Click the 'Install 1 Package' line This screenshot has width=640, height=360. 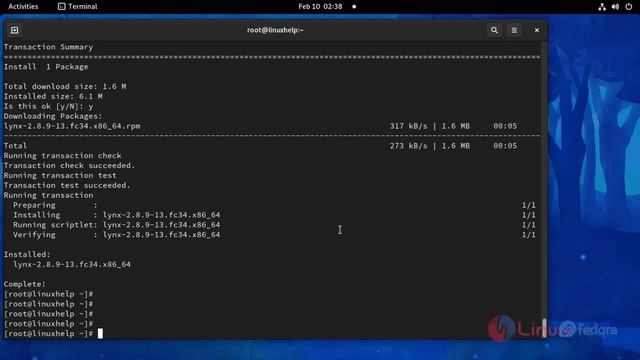coord(46,67)
